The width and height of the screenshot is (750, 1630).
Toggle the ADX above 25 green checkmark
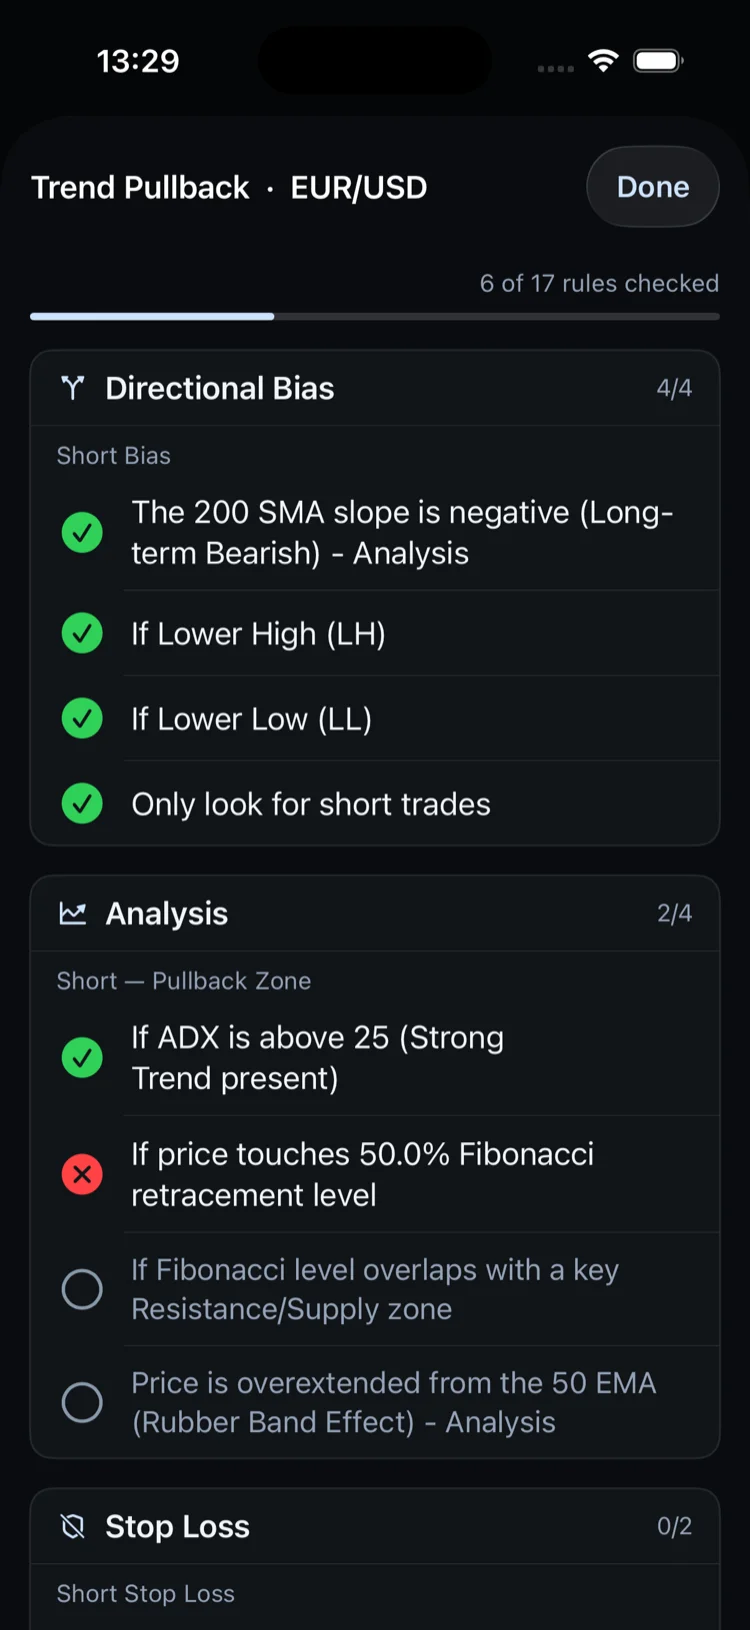tap(82, 1057)
